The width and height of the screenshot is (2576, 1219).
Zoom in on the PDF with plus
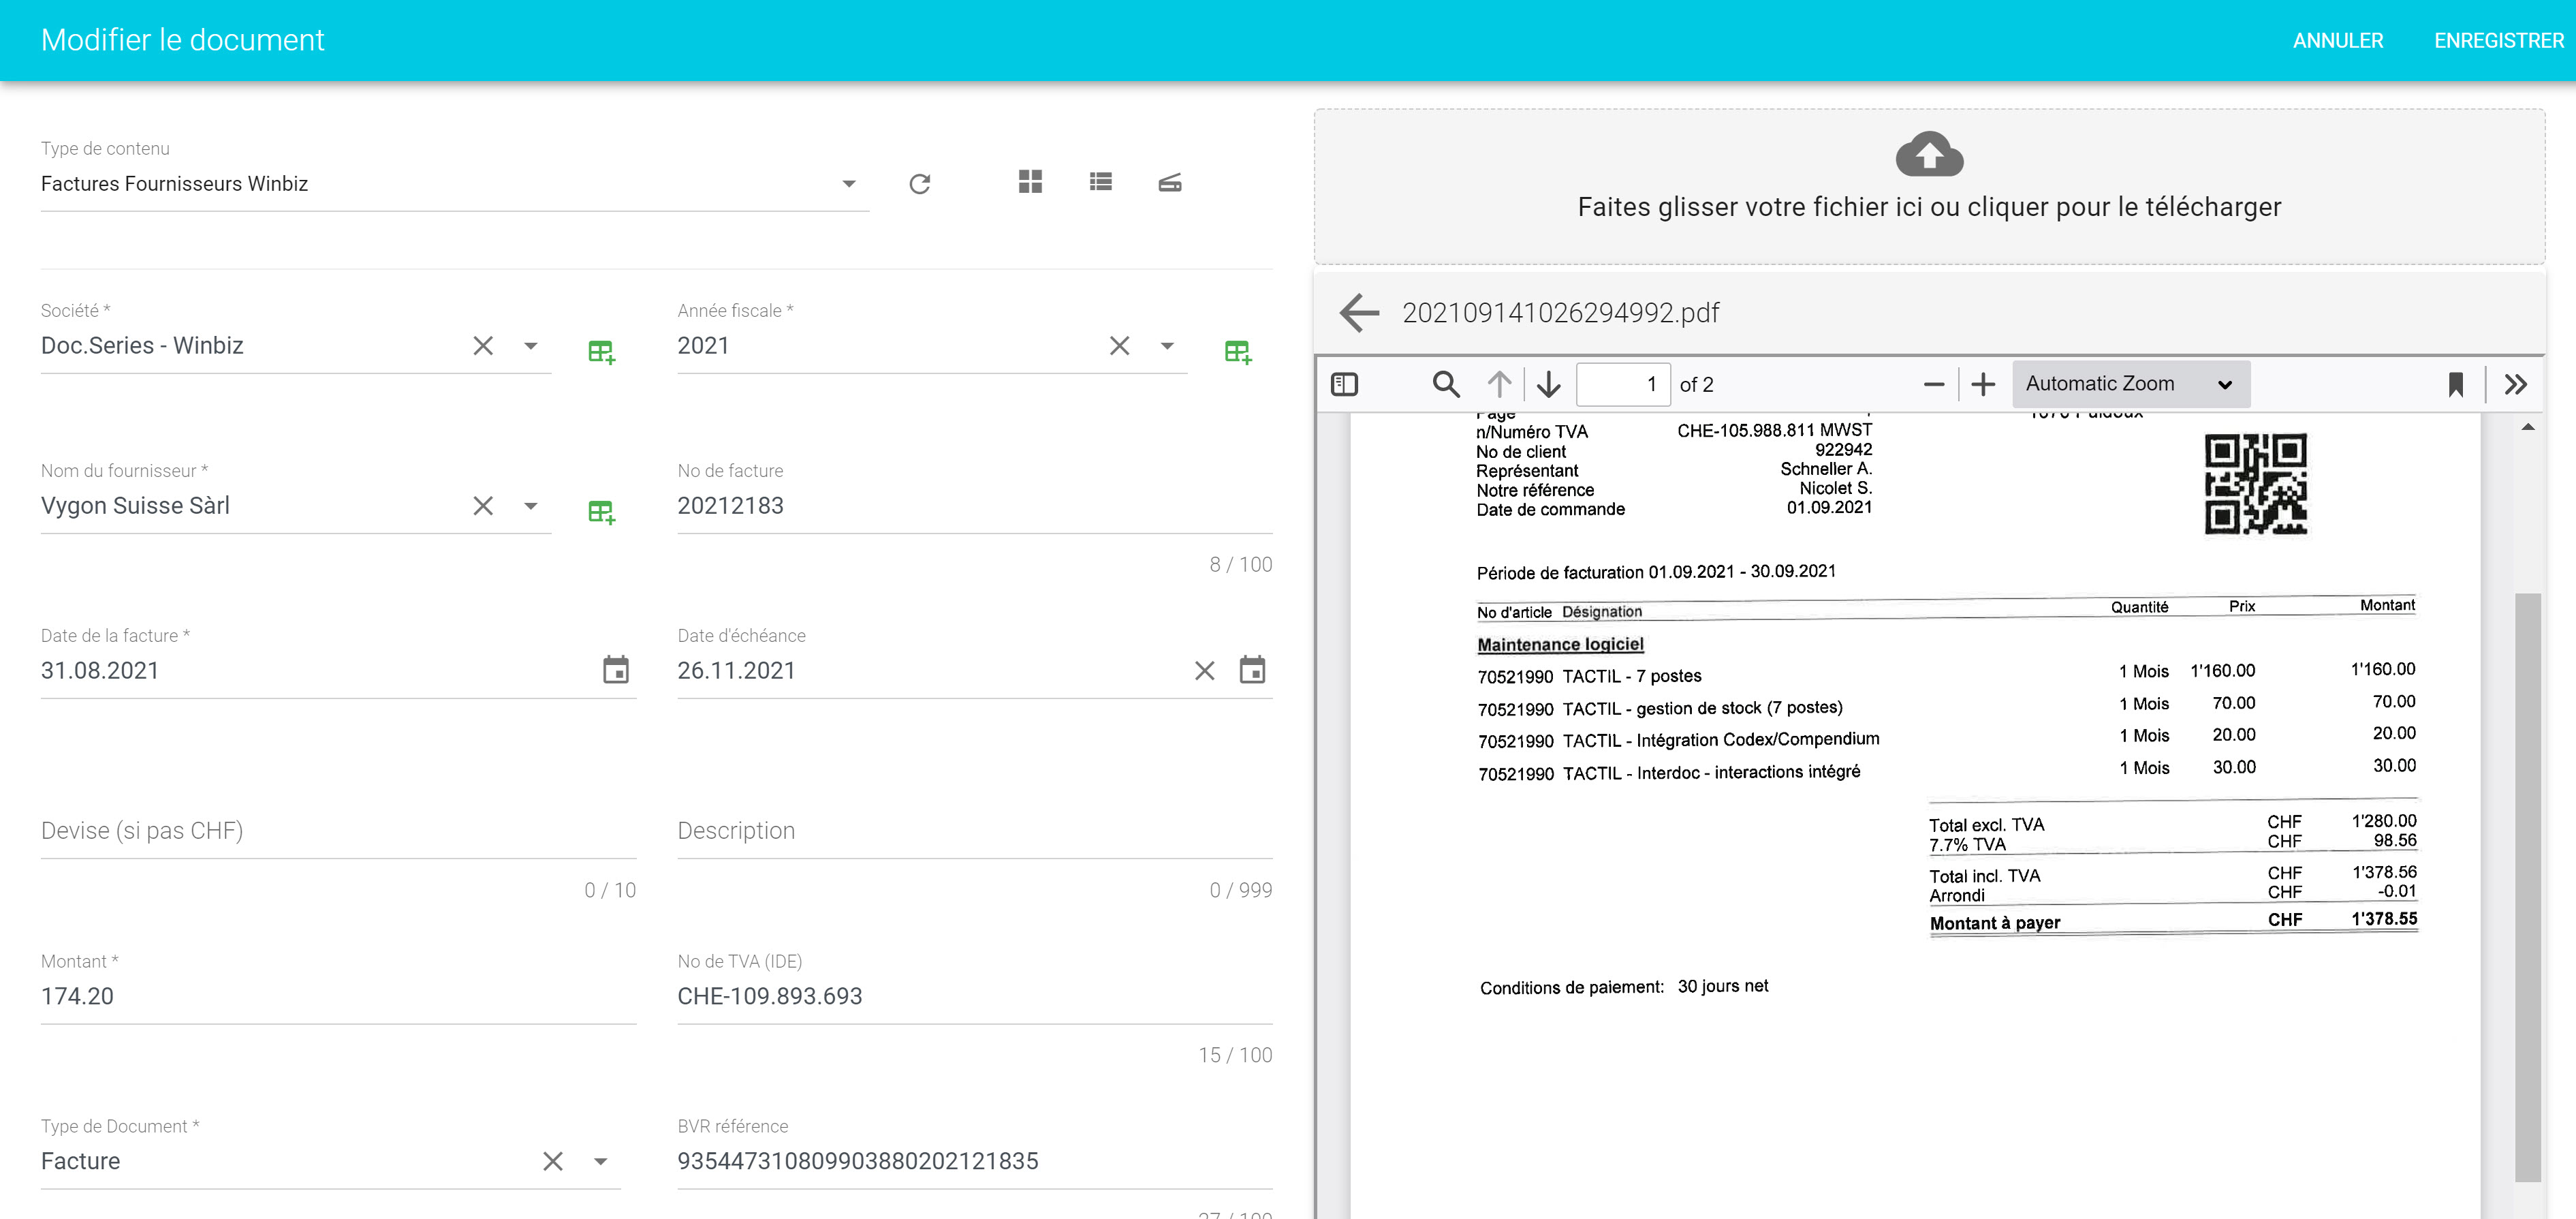tap(1983, 384)
